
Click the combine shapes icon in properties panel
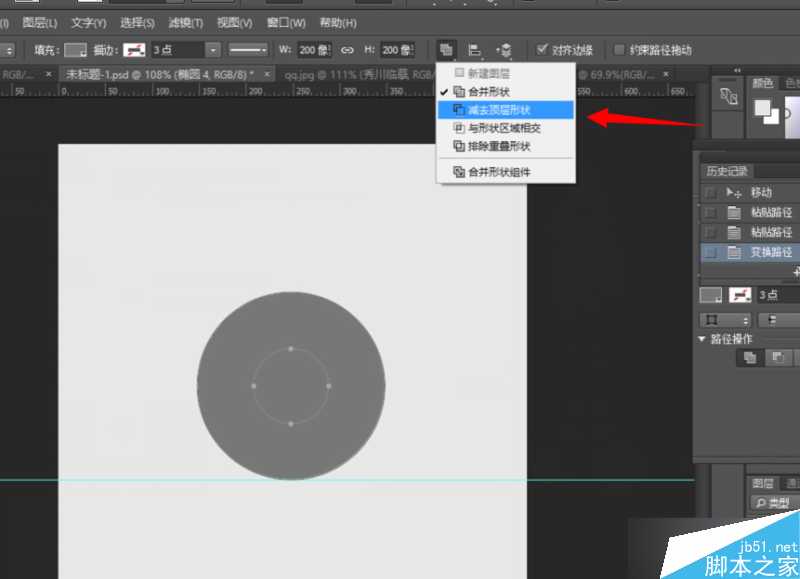[x=749, y=358]
